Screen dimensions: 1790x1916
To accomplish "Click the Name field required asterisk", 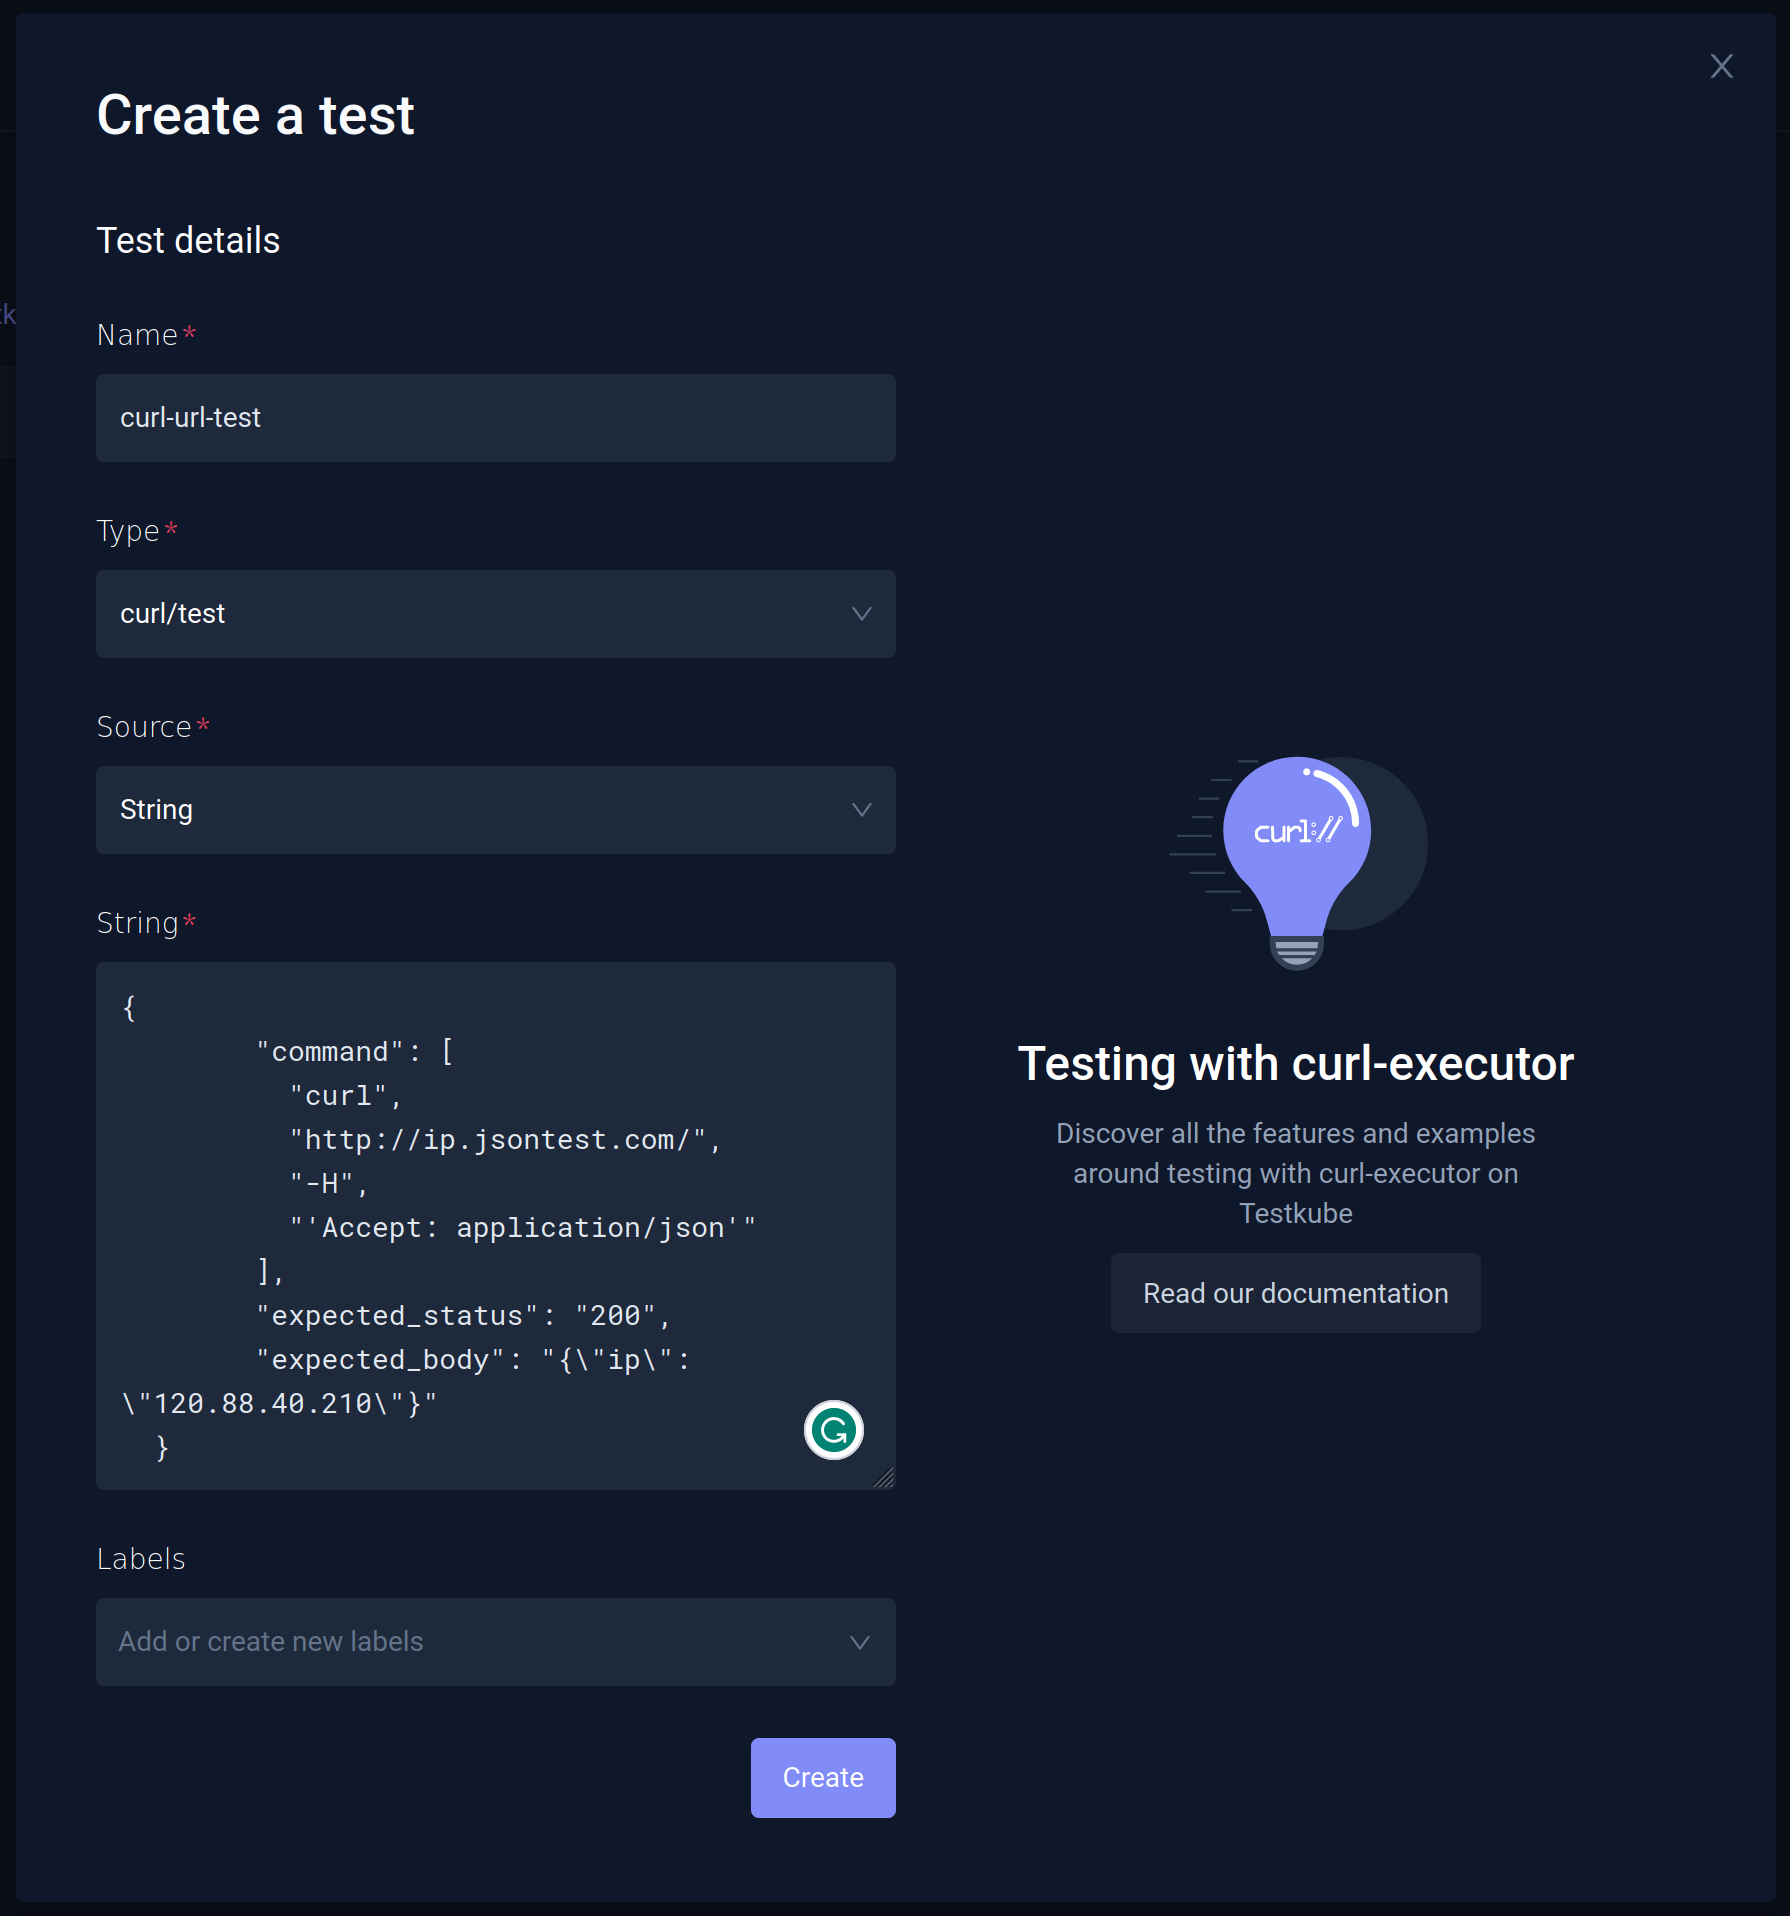I will (x=190, y=333).
